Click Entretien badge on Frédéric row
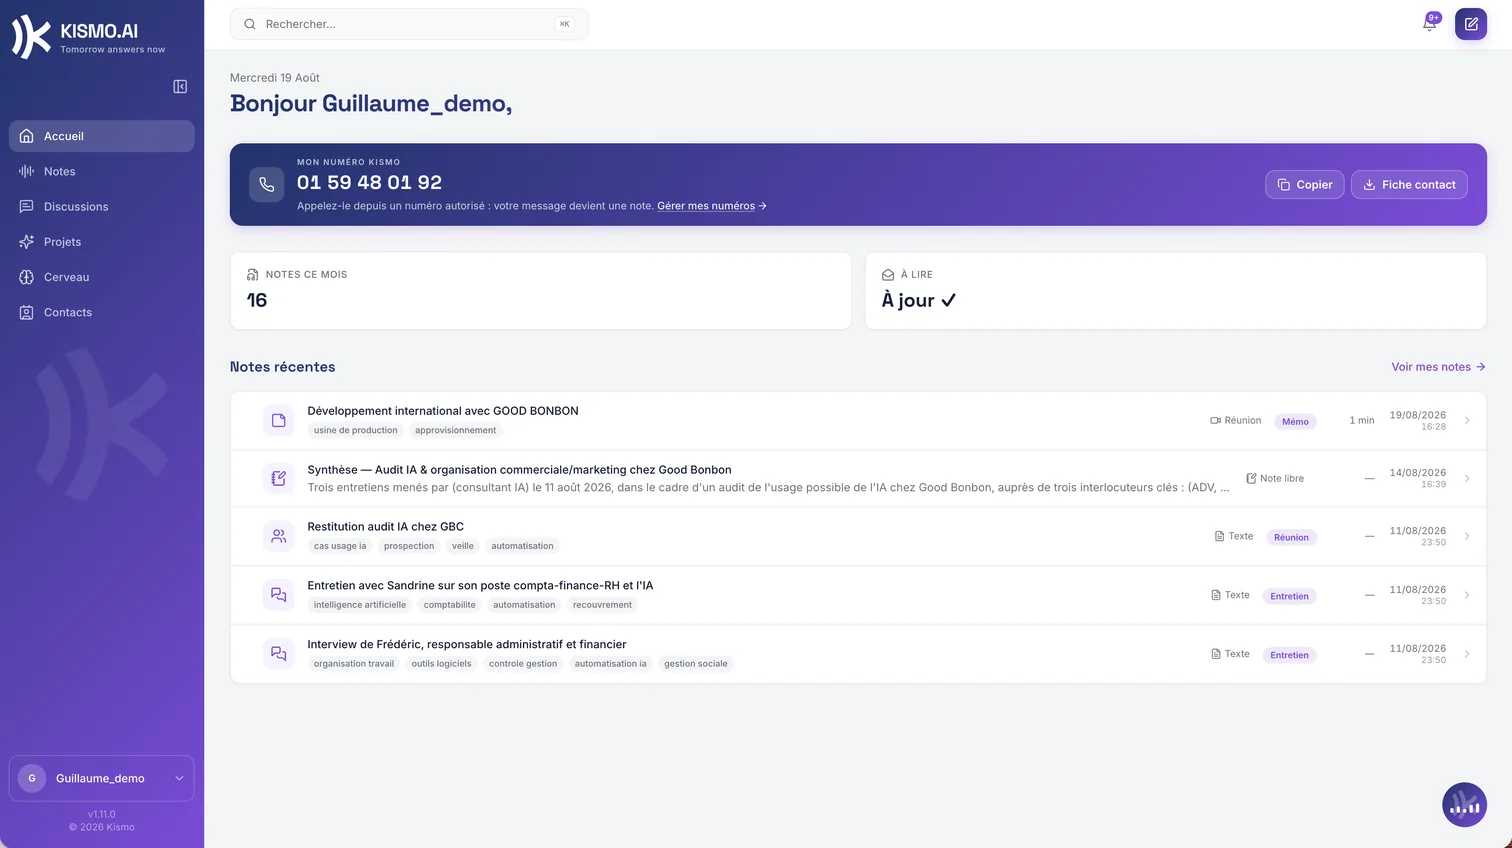Viewport: 1512px width, 848px height. (1290, 655)
